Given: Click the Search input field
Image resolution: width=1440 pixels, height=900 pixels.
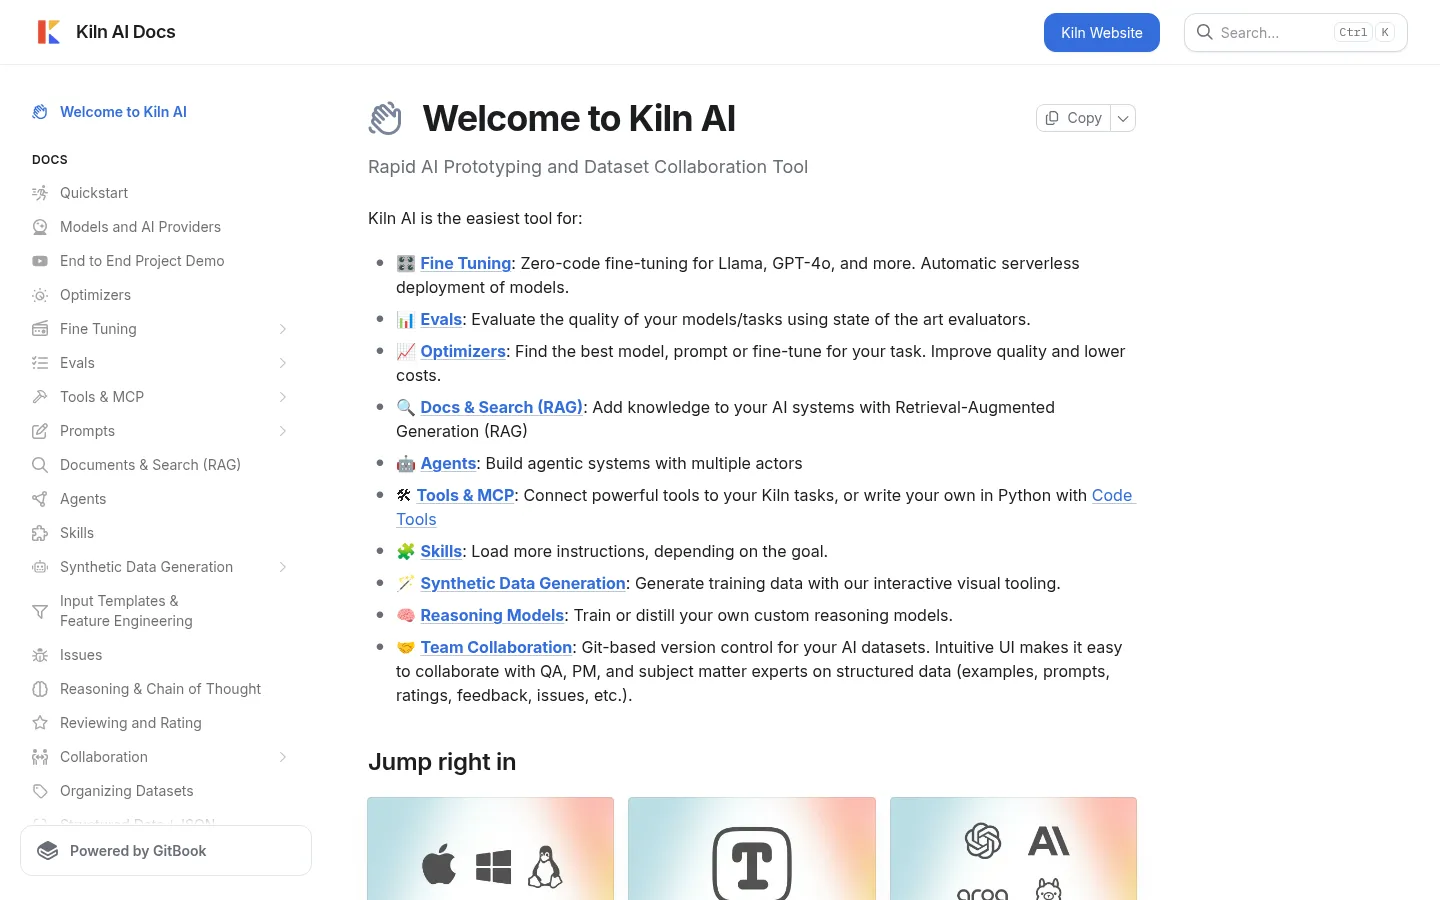Looking at the screenshot, I should tap(1296, 32).
